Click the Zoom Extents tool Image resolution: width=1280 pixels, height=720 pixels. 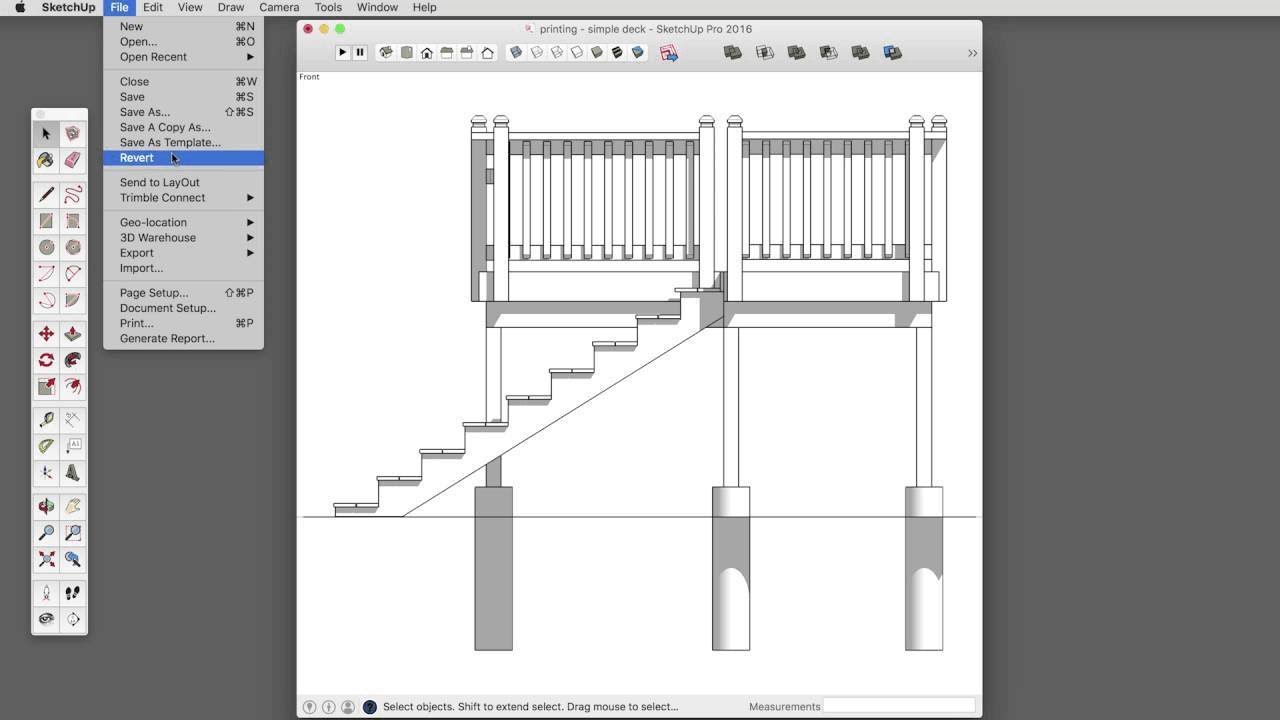pos(46,560)
